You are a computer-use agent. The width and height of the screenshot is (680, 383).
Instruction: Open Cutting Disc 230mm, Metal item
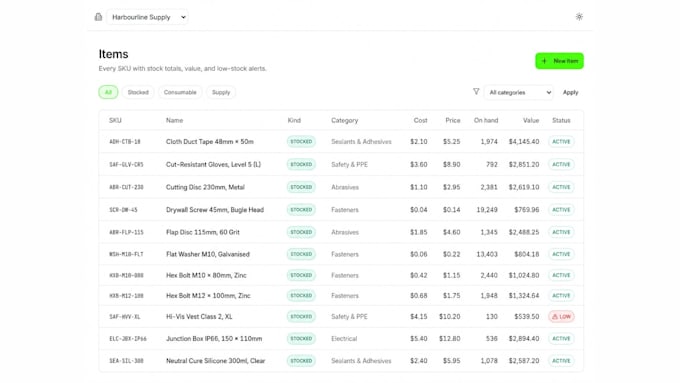[x=205, y=187]
